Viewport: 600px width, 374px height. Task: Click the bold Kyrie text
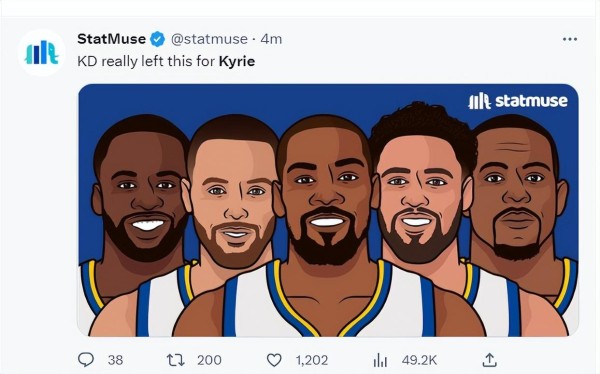coord(237,61)
